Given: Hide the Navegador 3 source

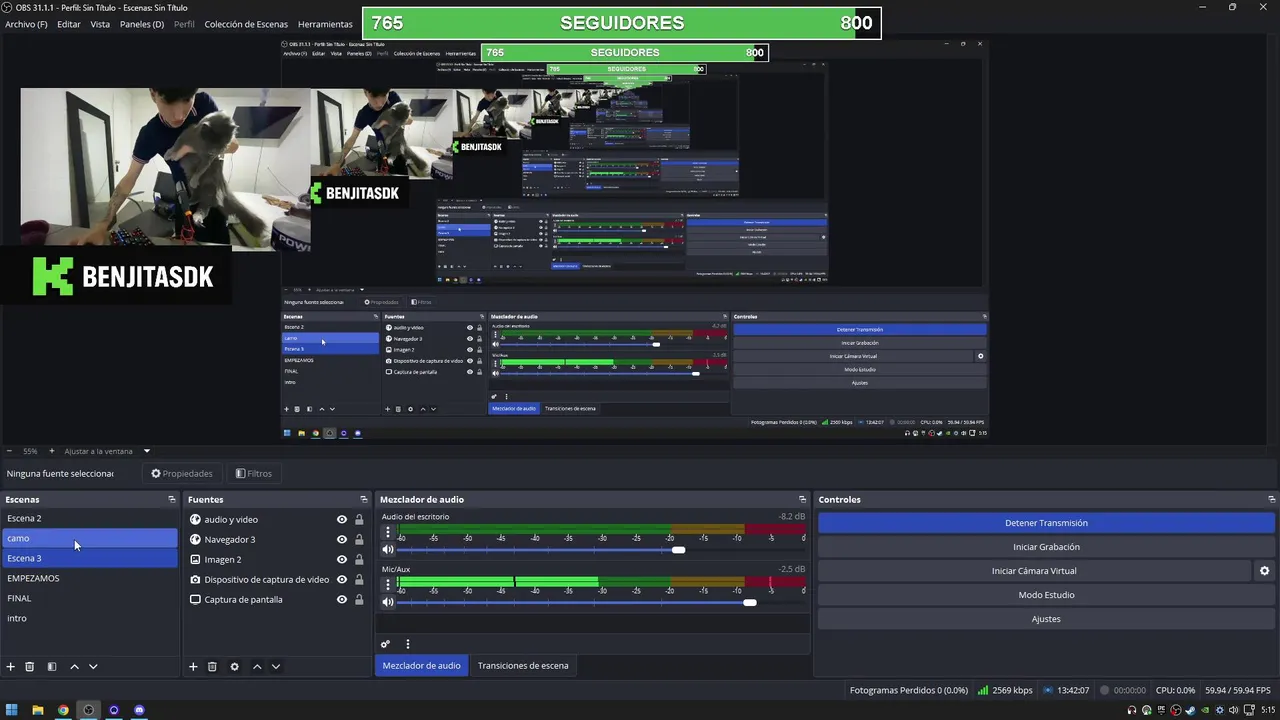Looking at the screenshot, I should [342, 540].
